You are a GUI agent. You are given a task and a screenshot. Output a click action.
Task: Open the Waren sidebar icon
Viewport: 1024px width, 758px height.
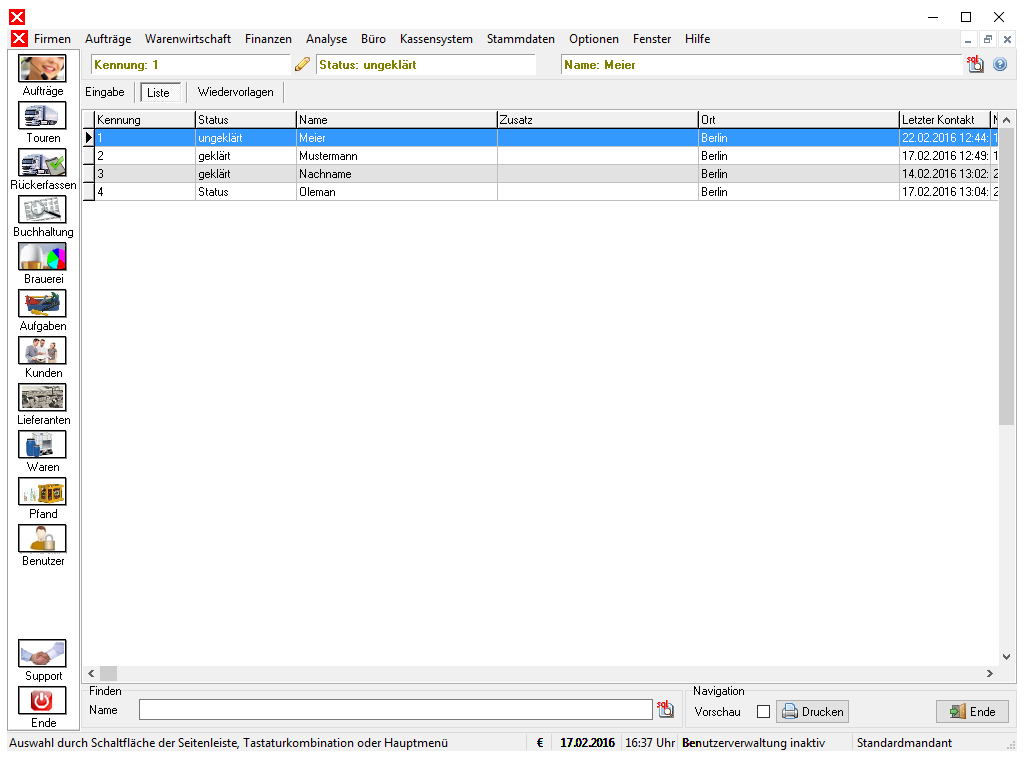[x=42, y=445]
